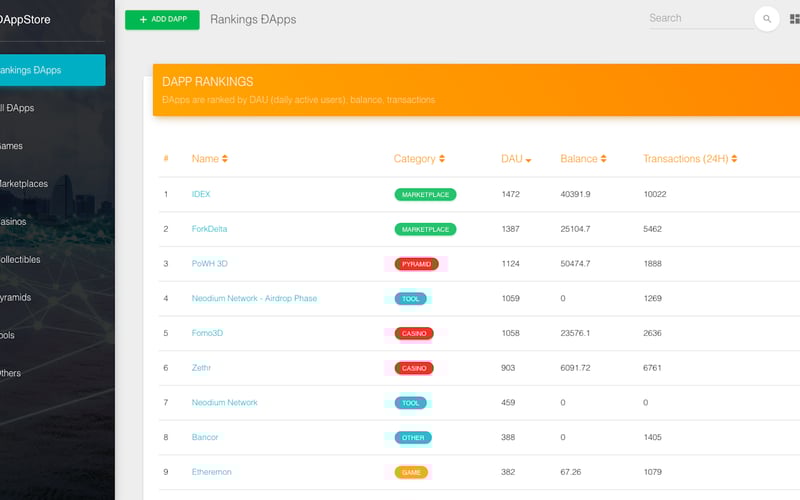
Task: Click CASINO badge in Zethr row
Action: (414, 368)
